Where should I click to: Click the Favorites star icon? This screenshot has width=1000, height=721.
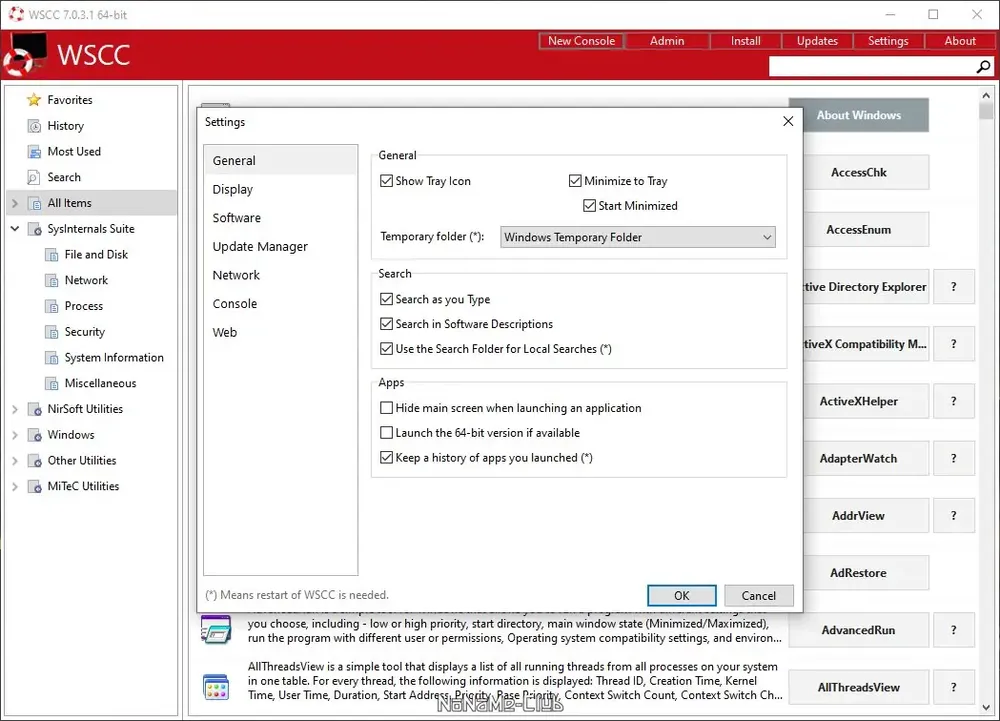click(34, 100)
